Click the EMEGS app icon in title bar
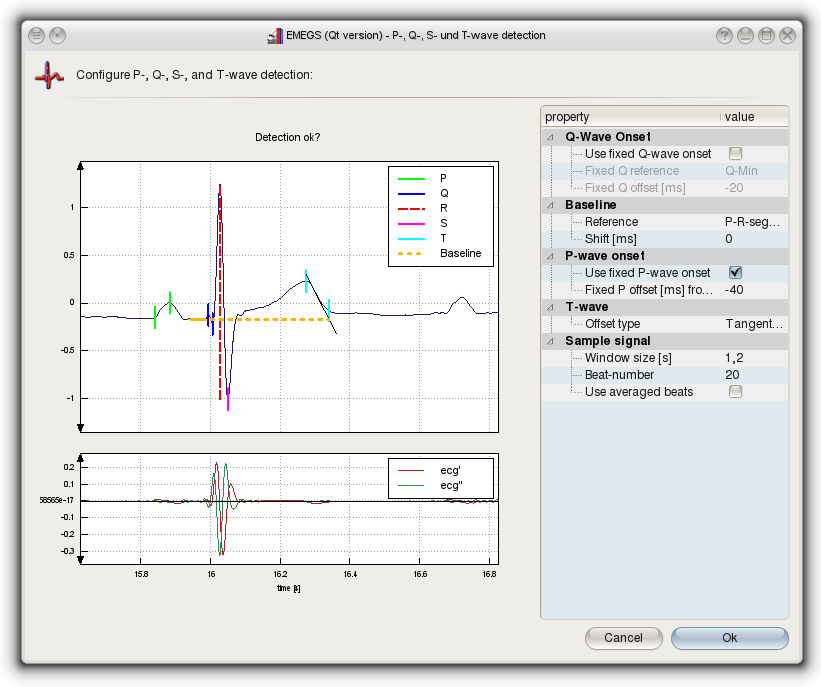The width and height of the screenshot is (821, 687). pos(275,36)
